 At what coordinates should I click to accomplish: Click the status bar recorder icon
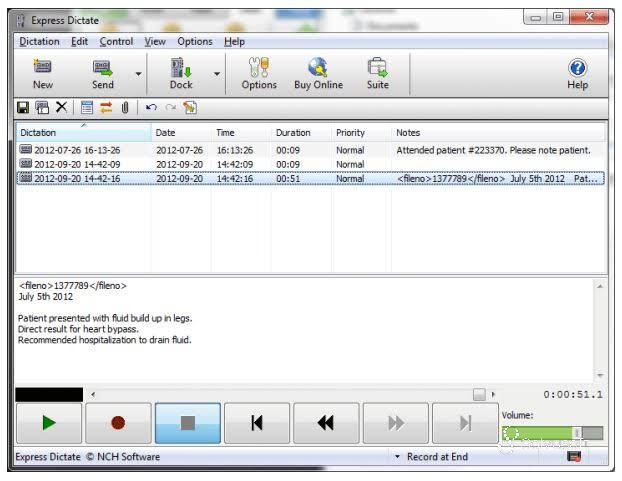574,456
